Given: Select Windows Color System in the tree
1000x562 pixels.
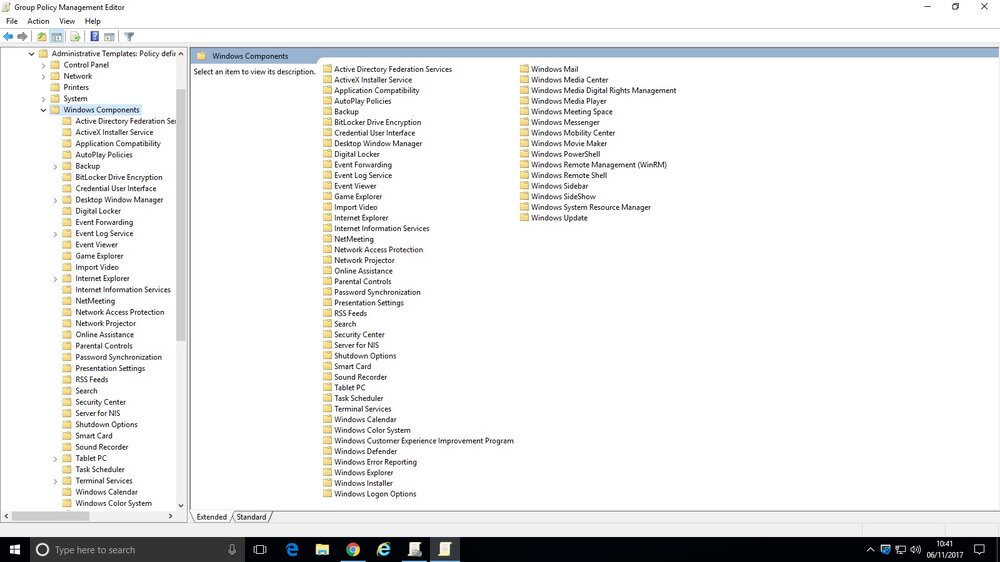Looking at the screenshot, I should [x=114, y=503].
